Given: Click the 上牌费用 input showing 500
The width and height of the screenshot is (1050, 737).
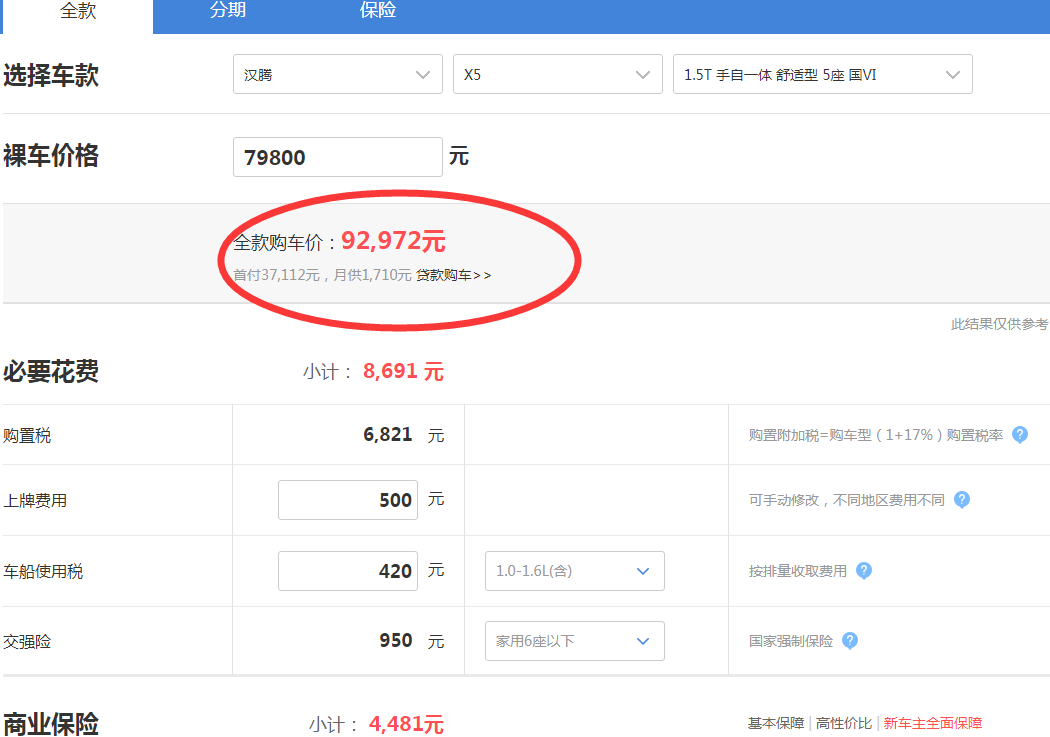Looking at the screenshot, I should [x=348, y=500].
